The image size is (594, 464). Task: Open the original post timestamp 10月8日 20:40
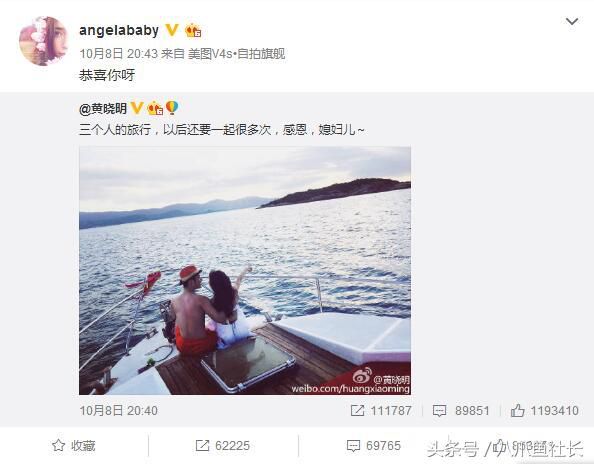[x=119, y=411]
